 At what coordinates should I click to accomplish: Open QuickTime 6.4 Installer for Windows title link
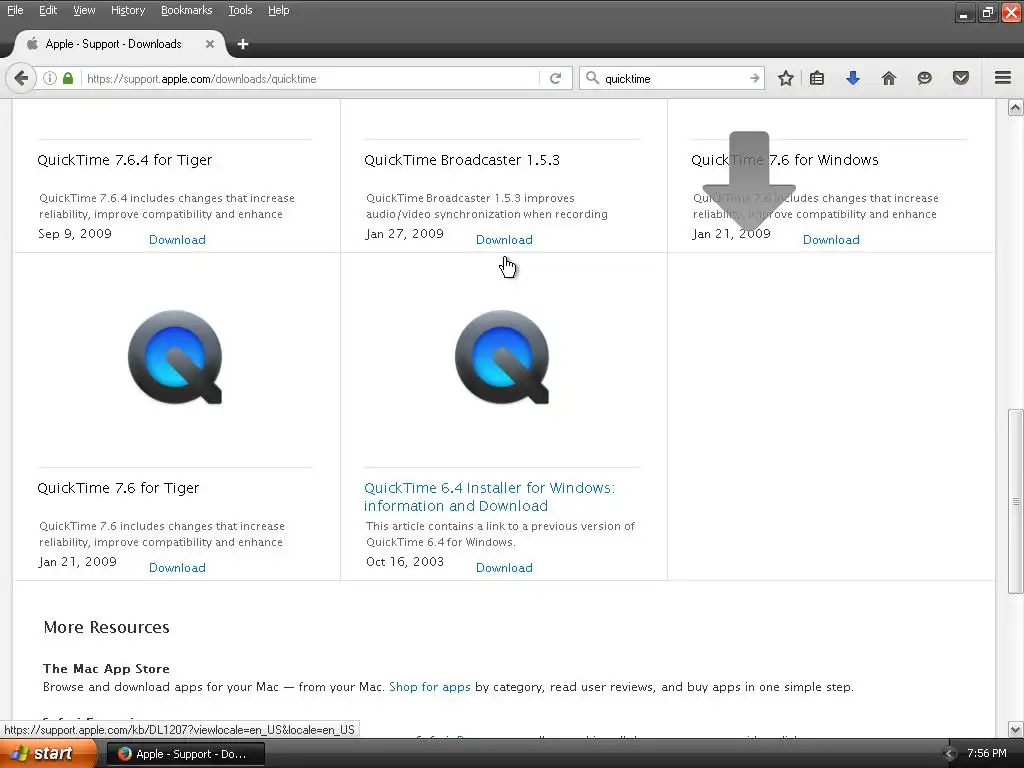489,496
